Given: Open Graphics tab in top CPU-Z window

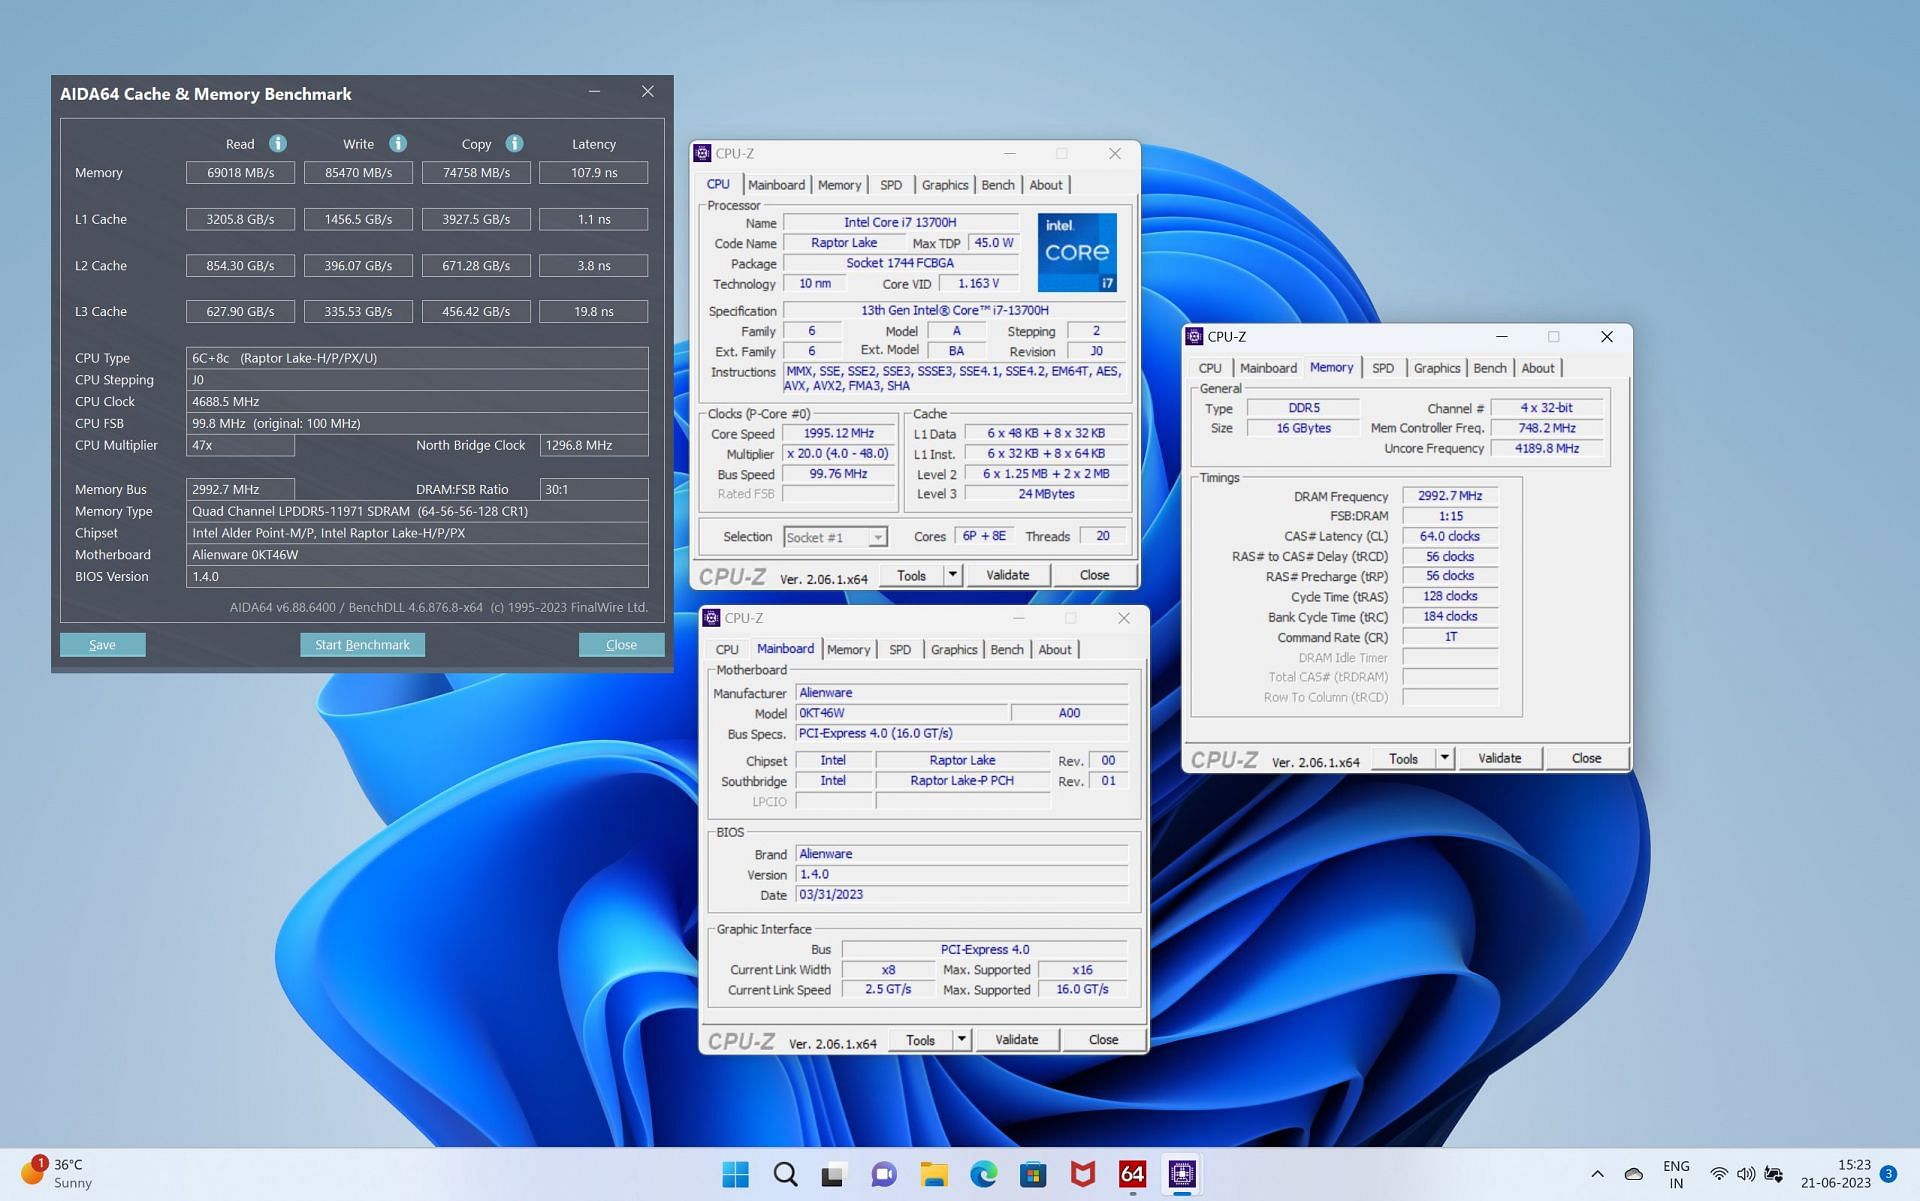Looking at the screenshot, I should [945, 185].
